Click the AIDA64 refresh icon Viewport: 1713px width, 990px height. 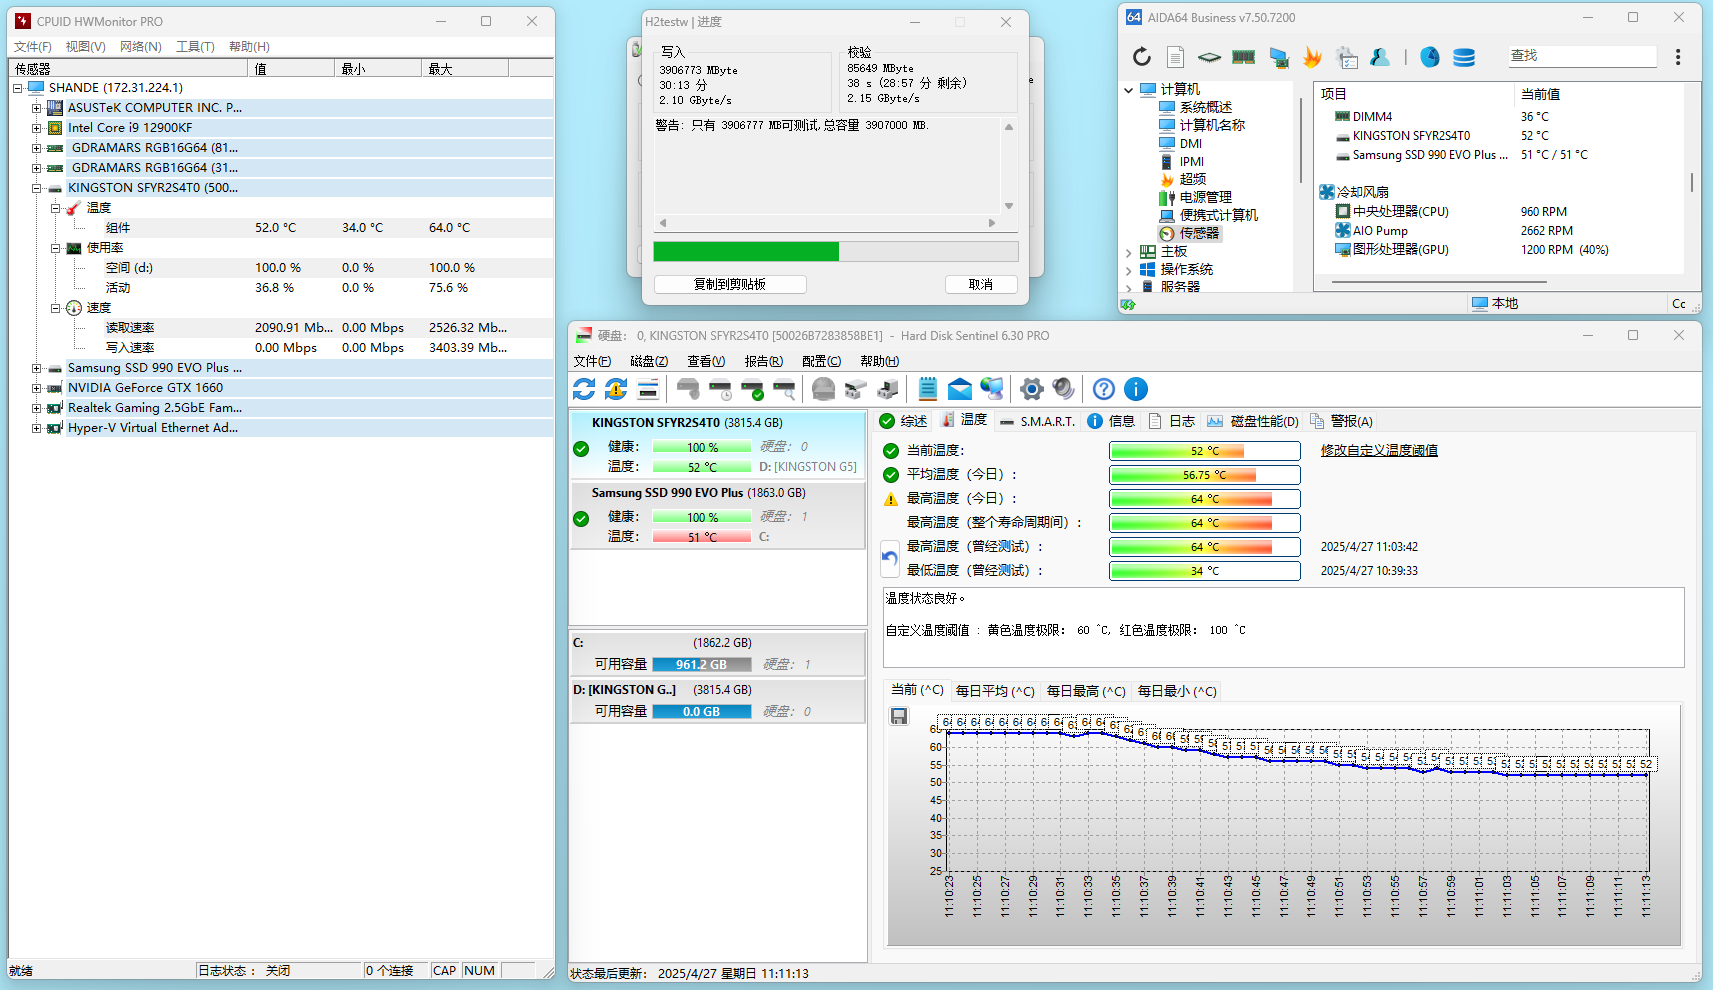[1142, 57]
